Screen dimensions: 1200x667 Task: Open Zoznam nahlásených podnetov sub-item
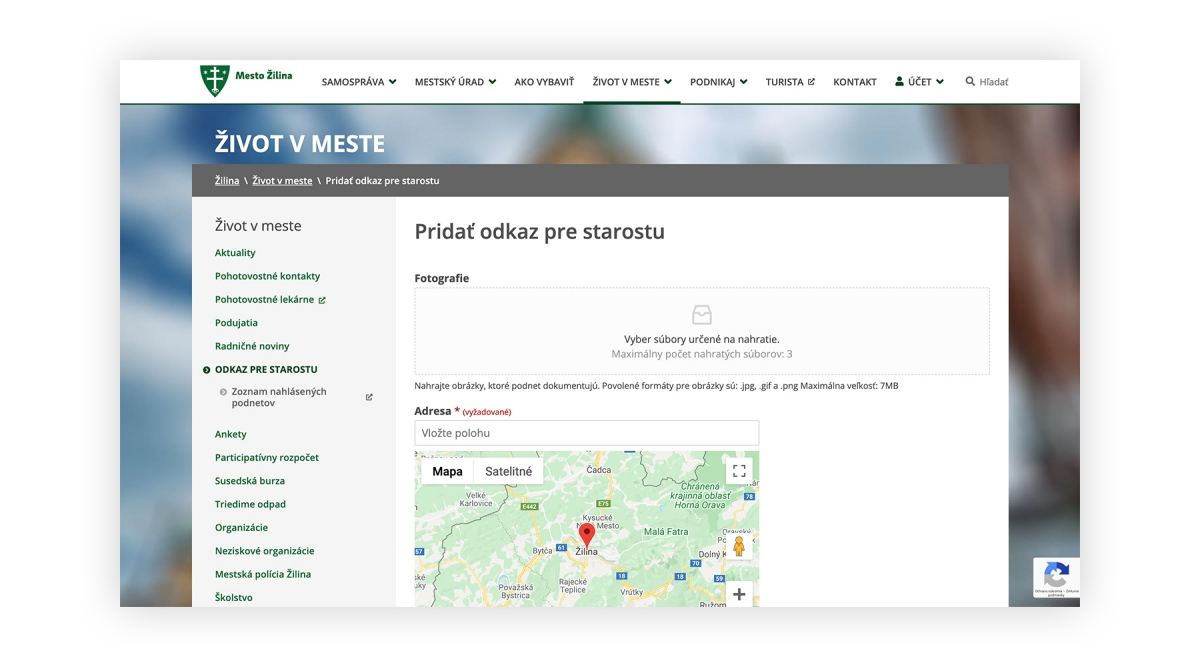[x=279, y=397]
